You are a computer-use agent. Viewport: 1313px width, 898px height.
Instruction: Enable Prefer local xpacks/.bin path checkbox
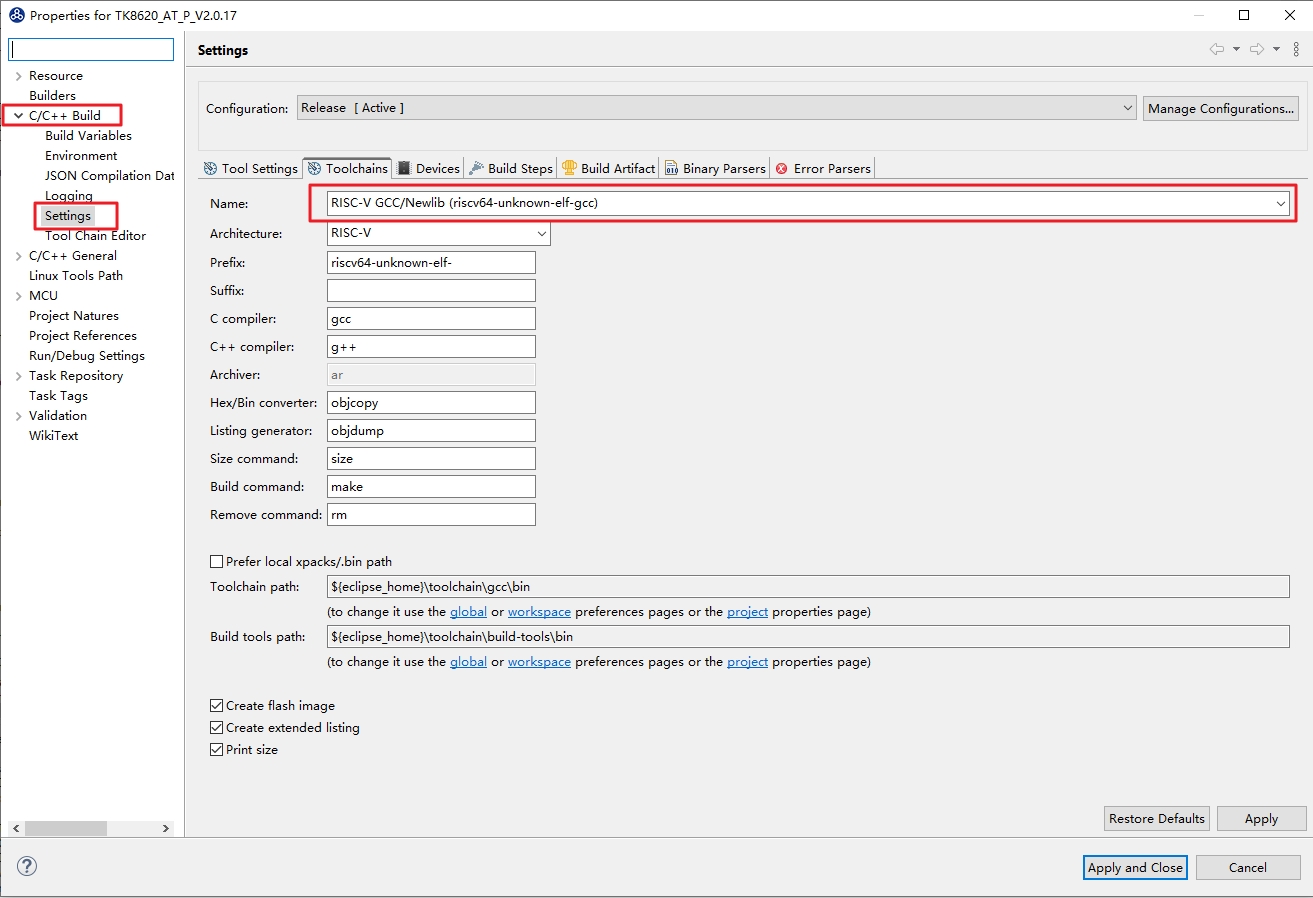[216, 562]
